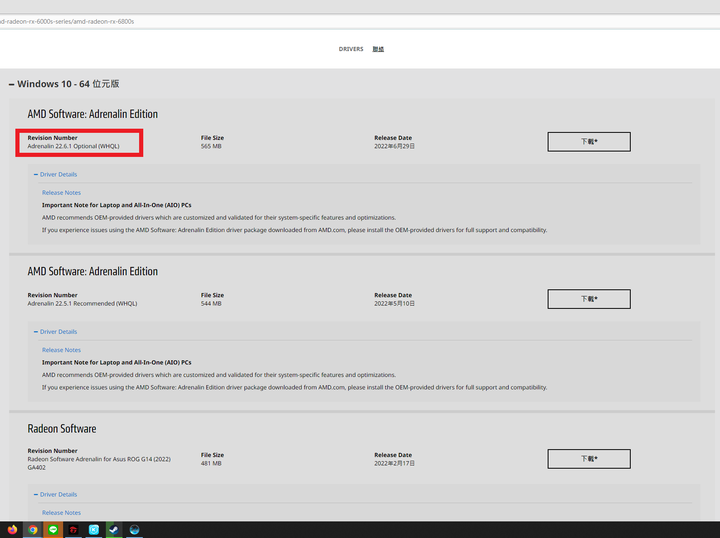Click the '565 MB' file size
Screen dimensions: 720x538
[x=211, y=146]
